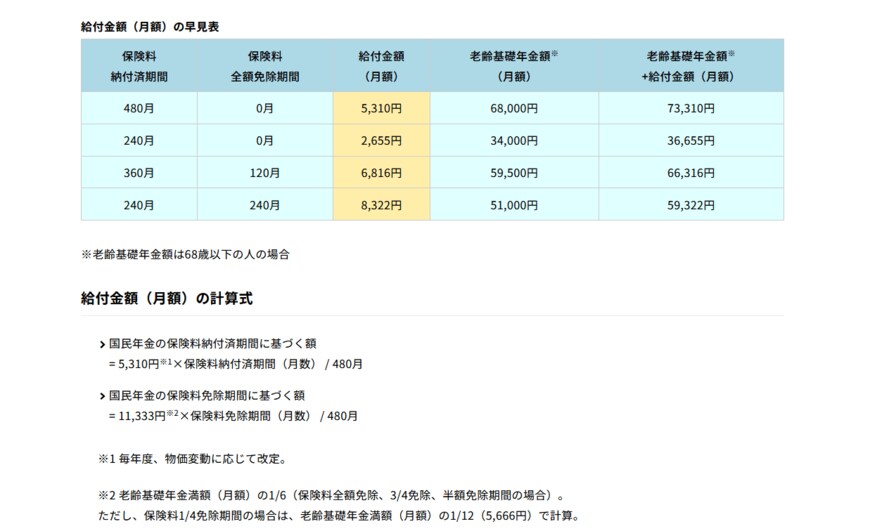Click the heading 給付金額（月額）の計算式

pyautogui.click(x=166, y=299)
